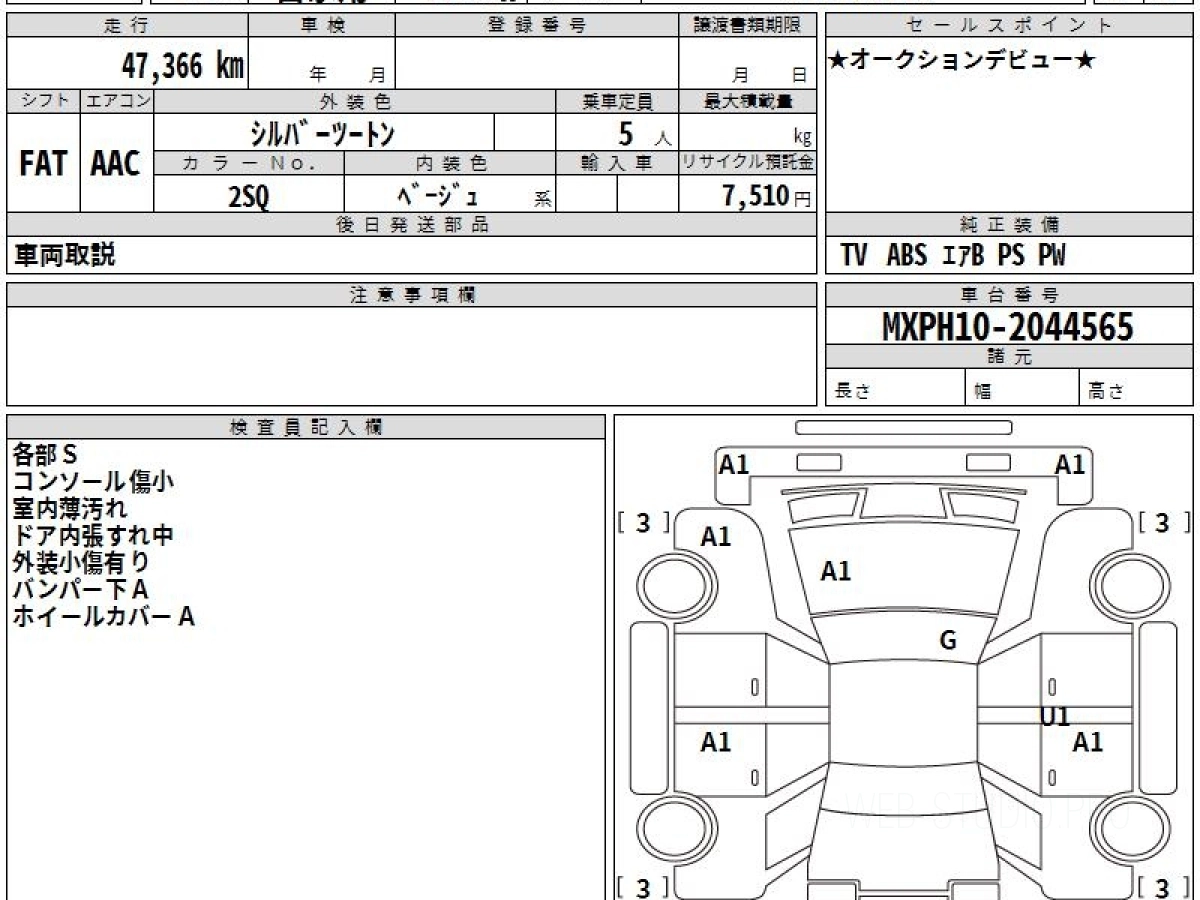Screen dimensions: 1200x900
Task: Click the 内装色 header
Action: pyautogui.click(x=450, y=163)
